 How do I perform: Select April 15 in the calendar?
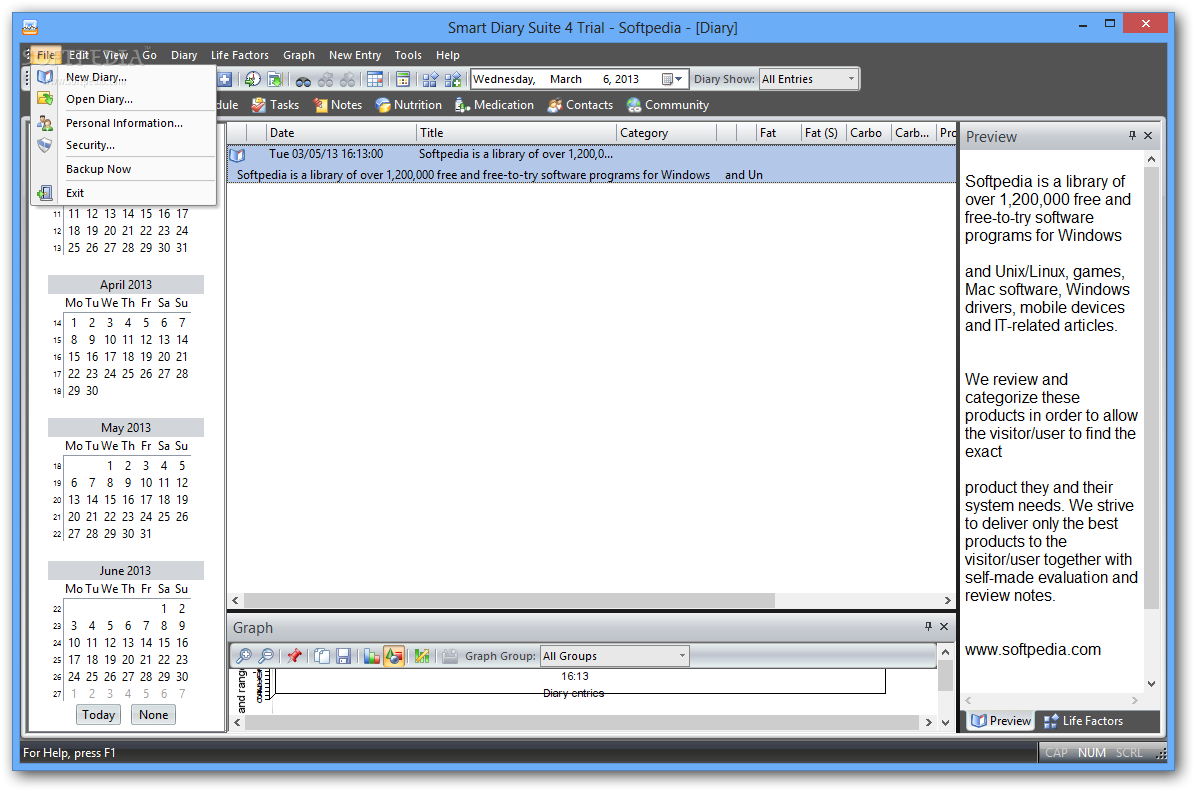pyautogui.click(x=74, y=357)
